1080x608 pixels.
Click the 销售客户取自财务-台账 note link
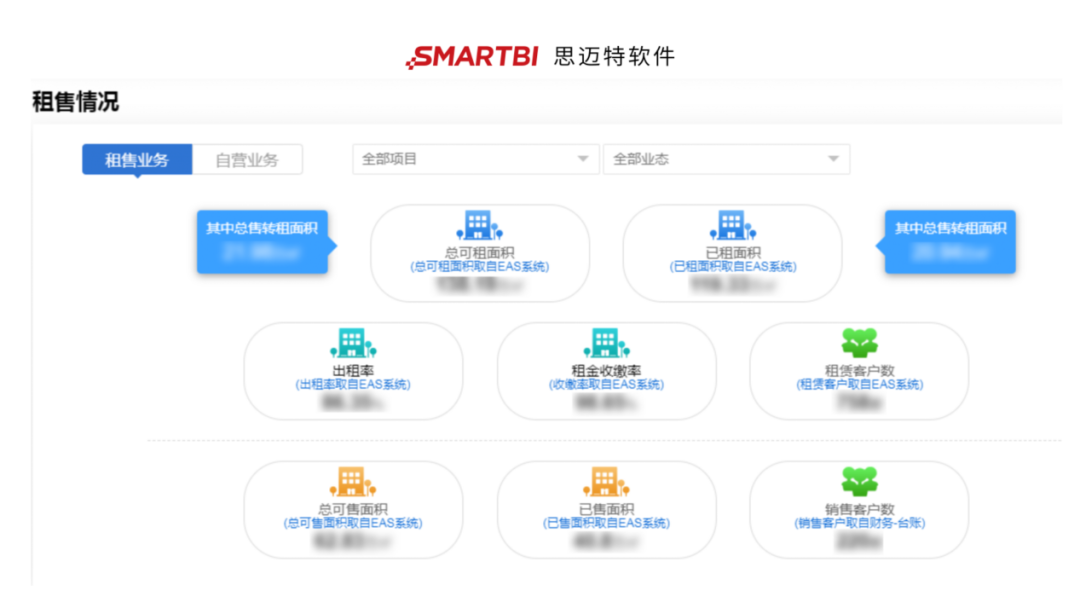[859, 523]
